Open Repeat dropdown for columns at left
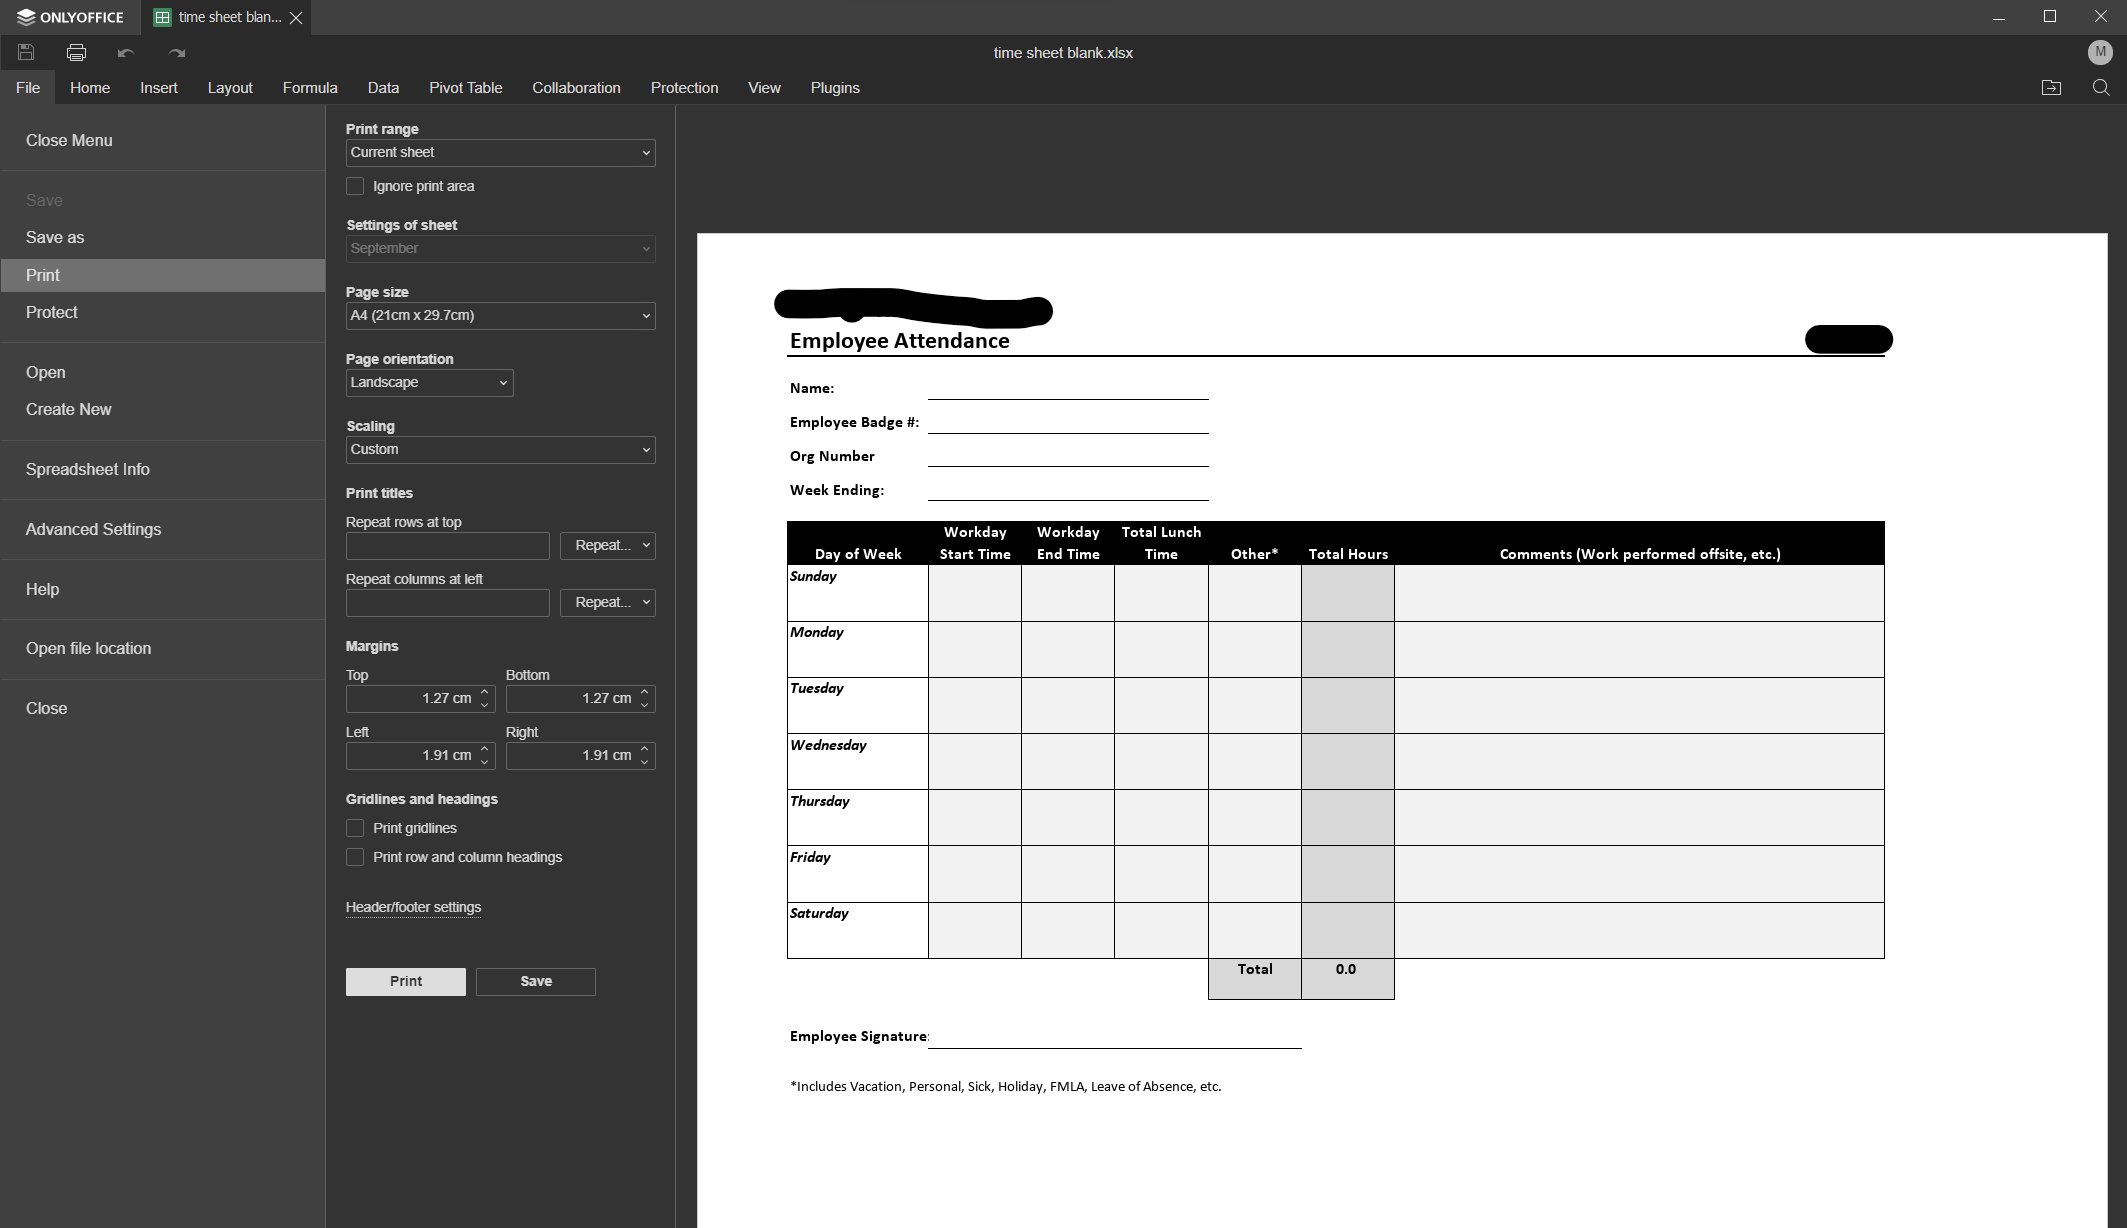 coord(608,603)
